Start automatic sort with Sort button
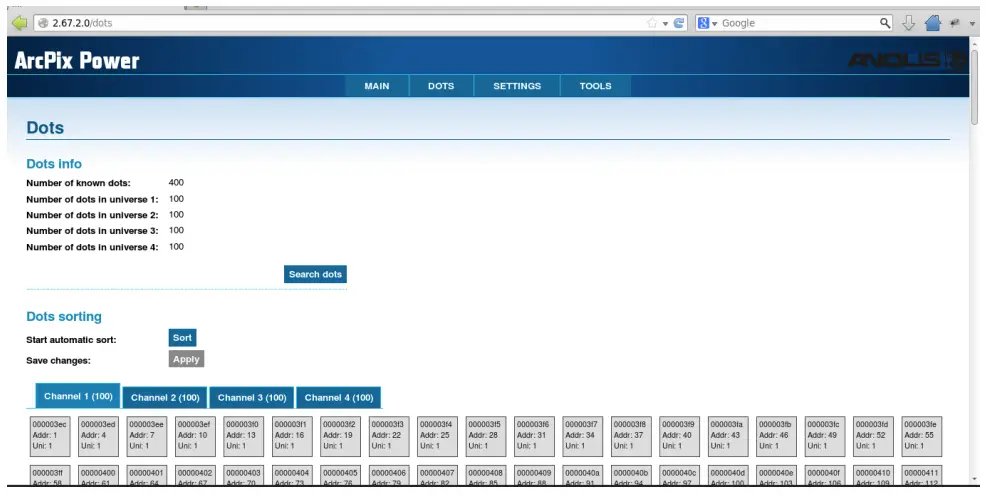The image size is (986, 498). coord(182,338)
